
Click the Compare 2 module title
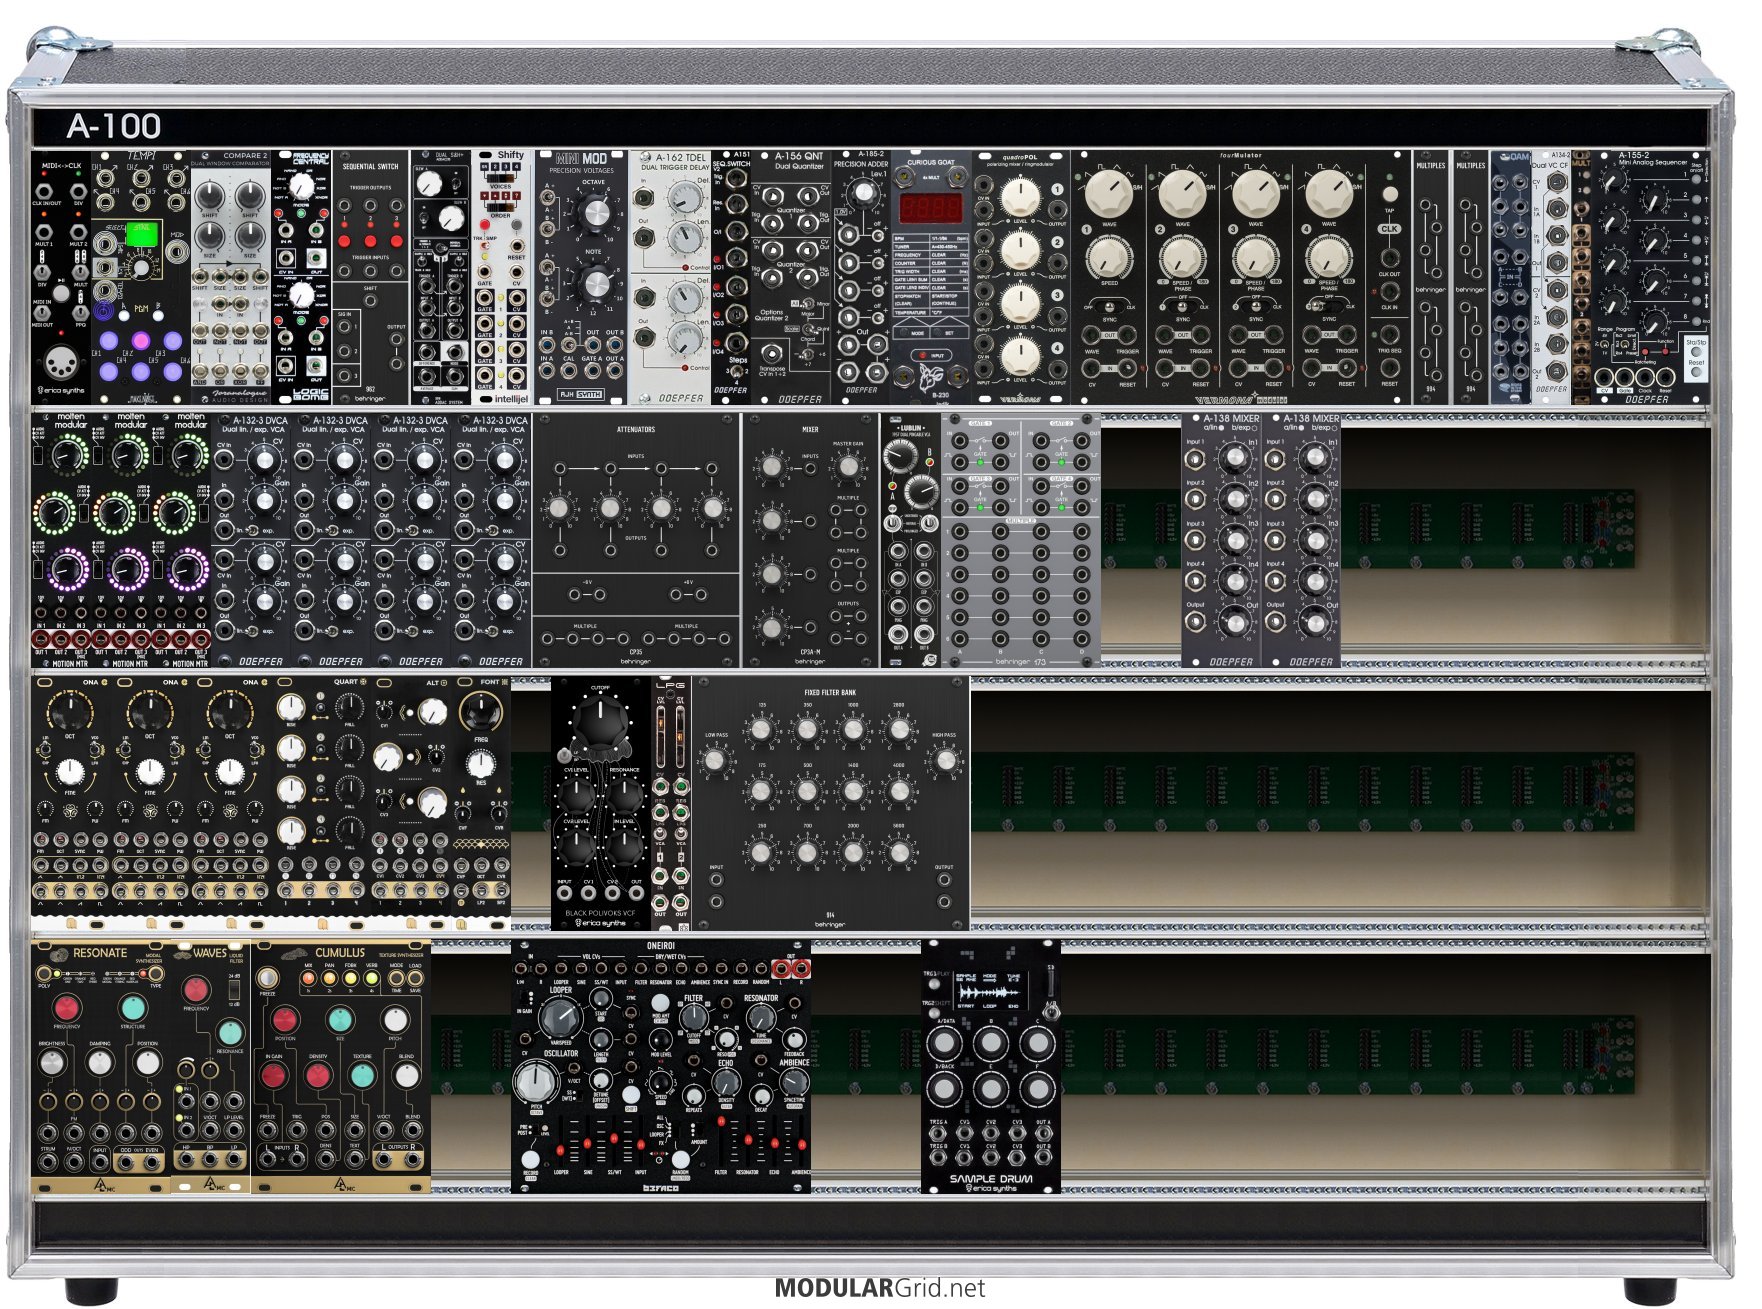click(x=245, y=156)
